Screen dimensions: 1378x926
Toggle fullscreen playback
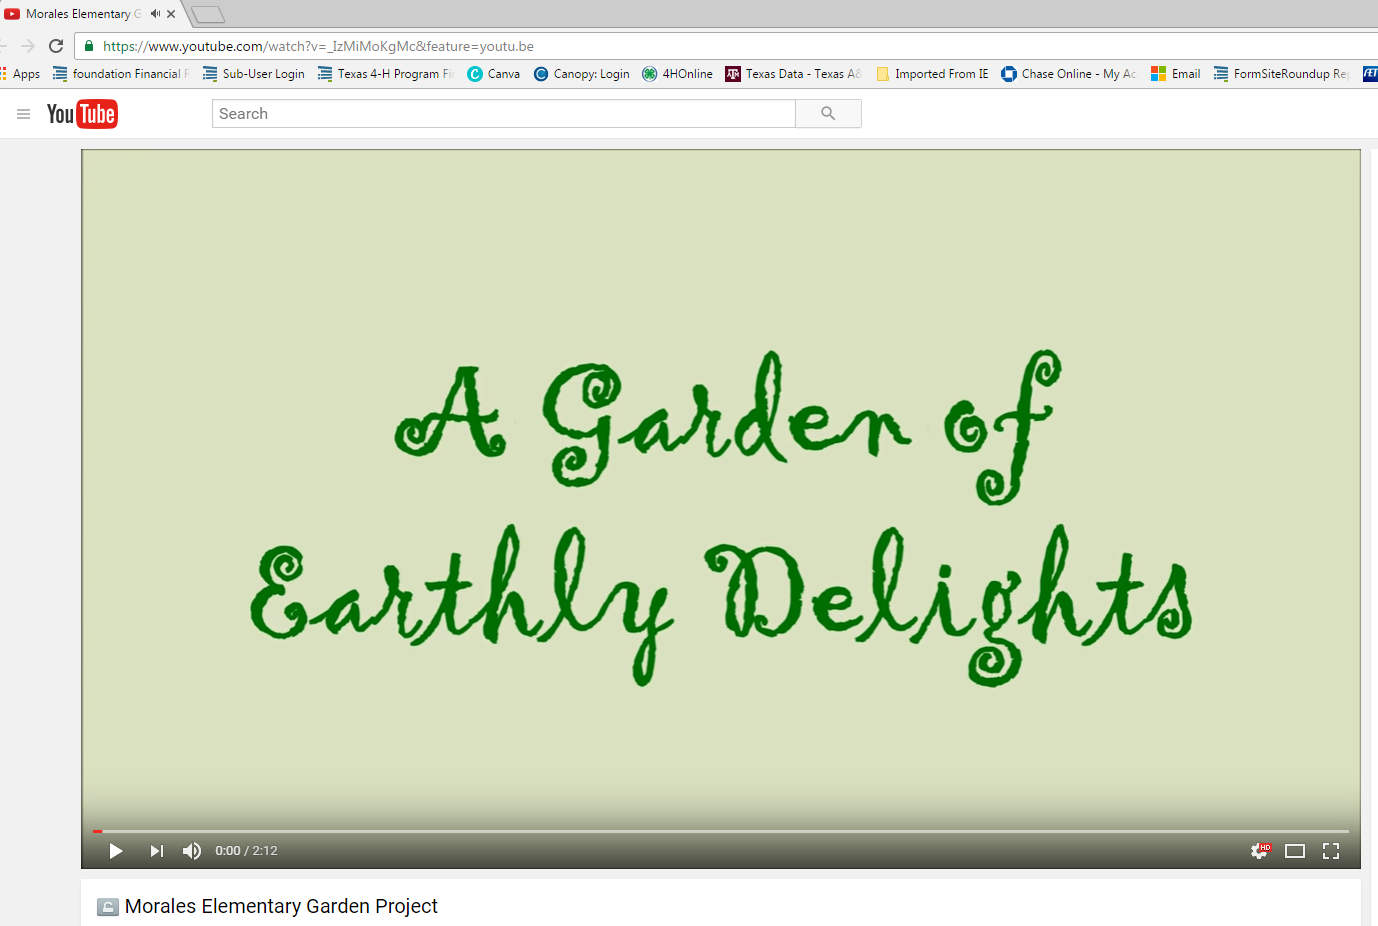1331,851
